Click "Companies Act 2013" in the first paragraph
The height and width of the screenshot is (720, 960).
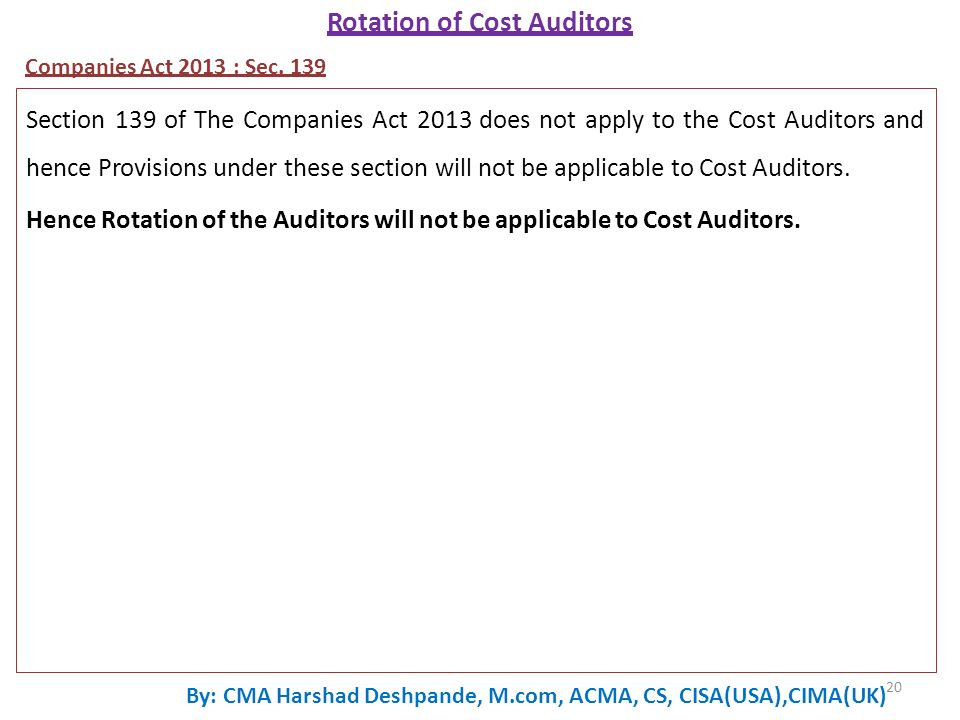(357, 120)
